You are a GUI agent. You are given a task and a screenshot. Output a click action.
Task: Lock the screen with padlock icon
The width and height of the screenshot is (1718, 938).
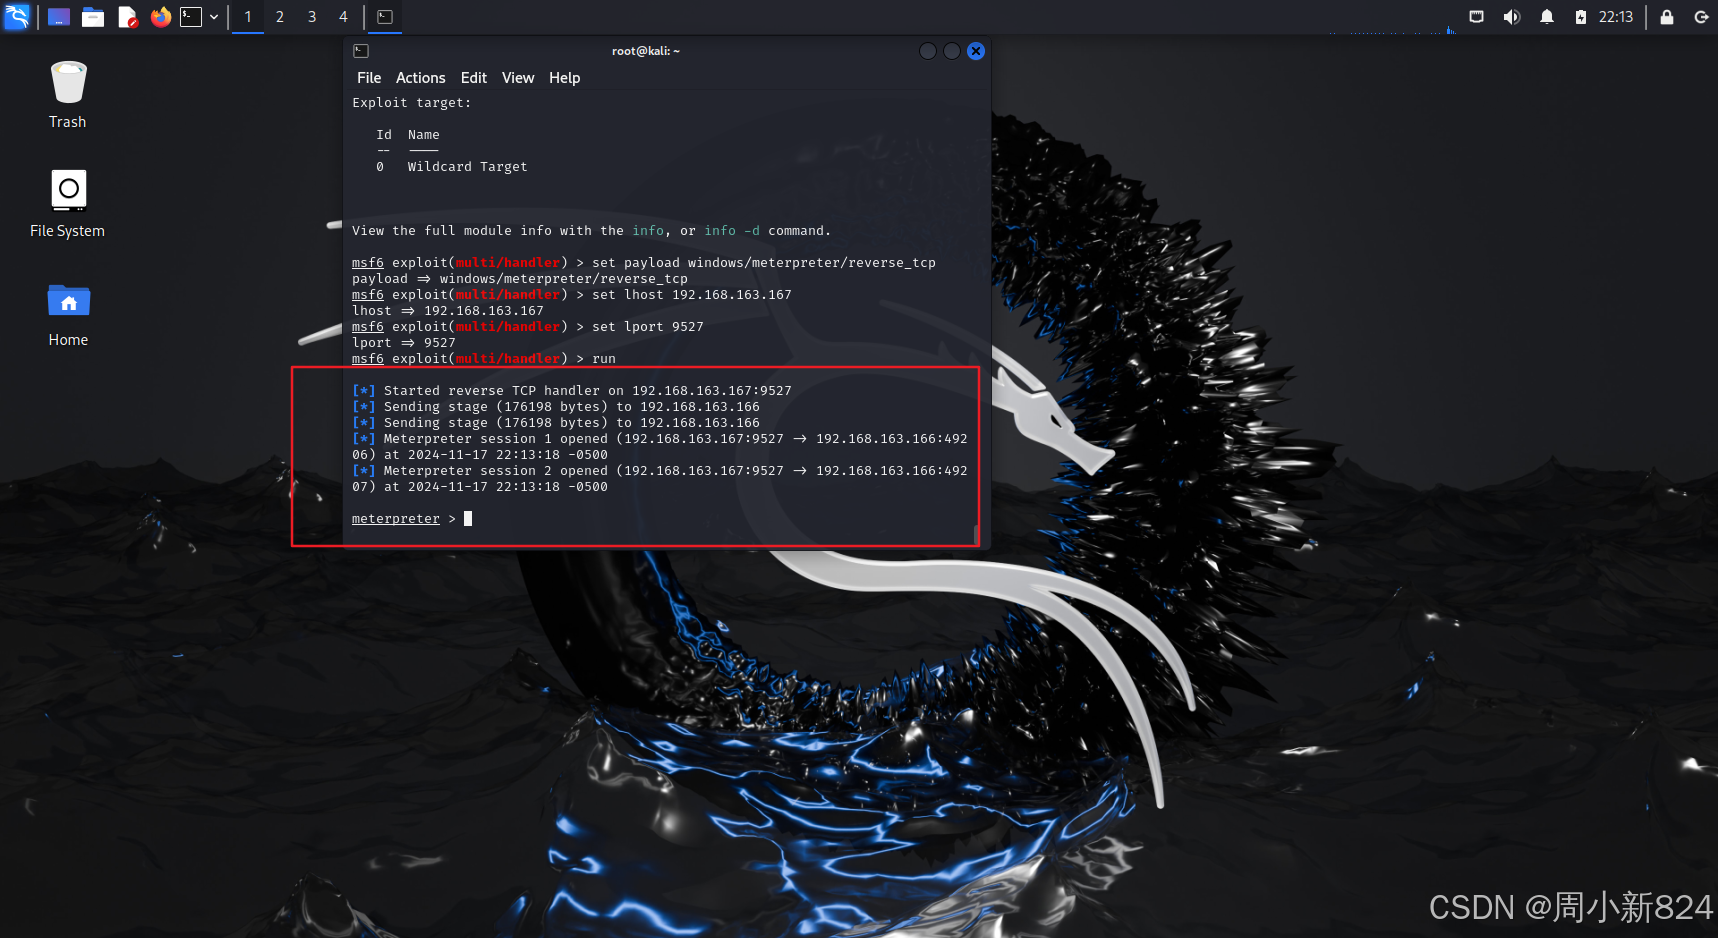tap(1666, 17)
